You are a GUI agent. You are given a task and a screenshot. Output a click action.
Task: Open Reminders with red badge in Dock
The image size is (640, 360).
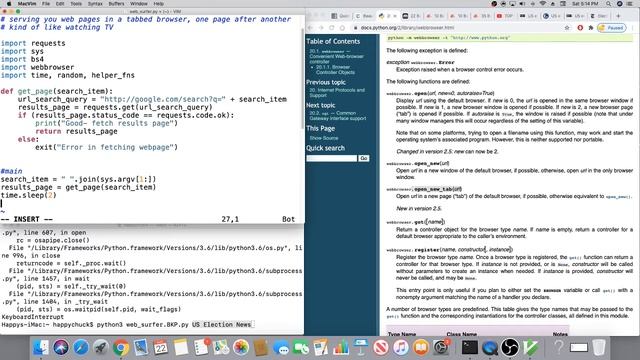pos(201,348)
